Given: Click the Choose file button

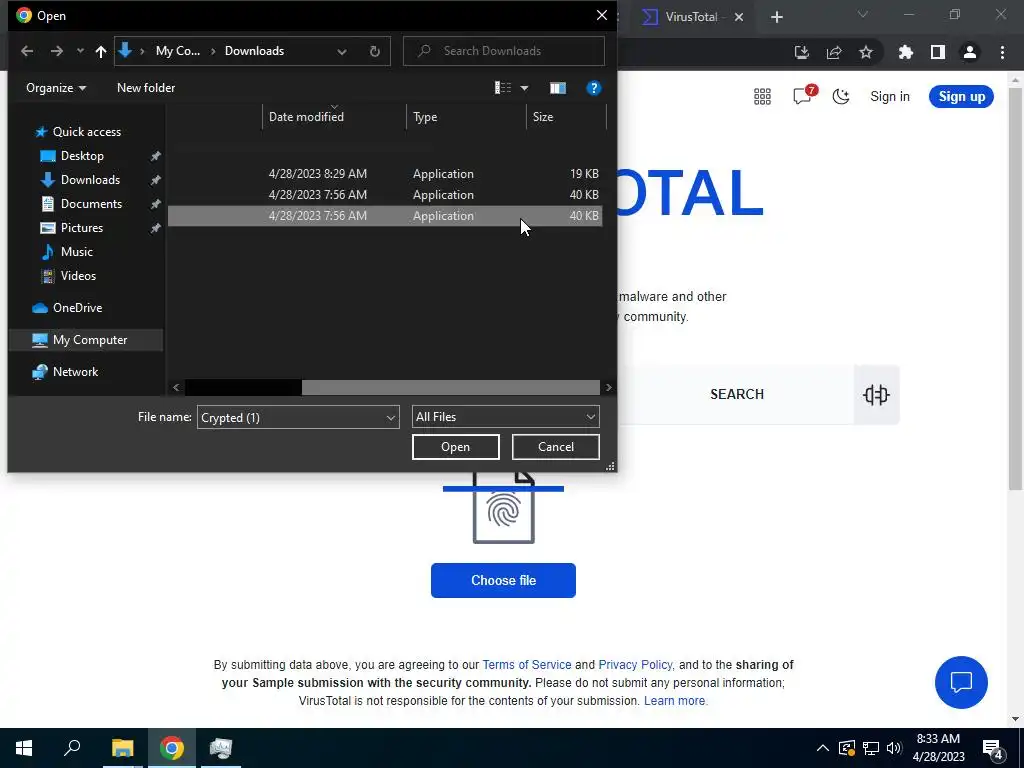Looking at the screenshot, I should [x=503, y=581].
